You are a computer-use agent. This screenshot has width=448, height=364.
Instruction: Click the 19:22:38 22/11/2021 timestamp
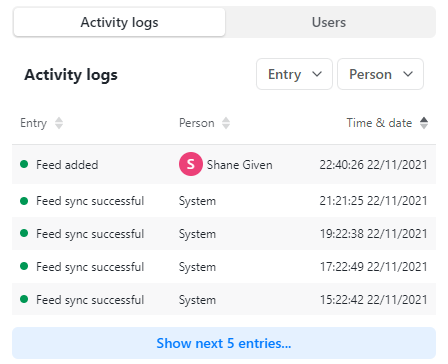point(373,234)
